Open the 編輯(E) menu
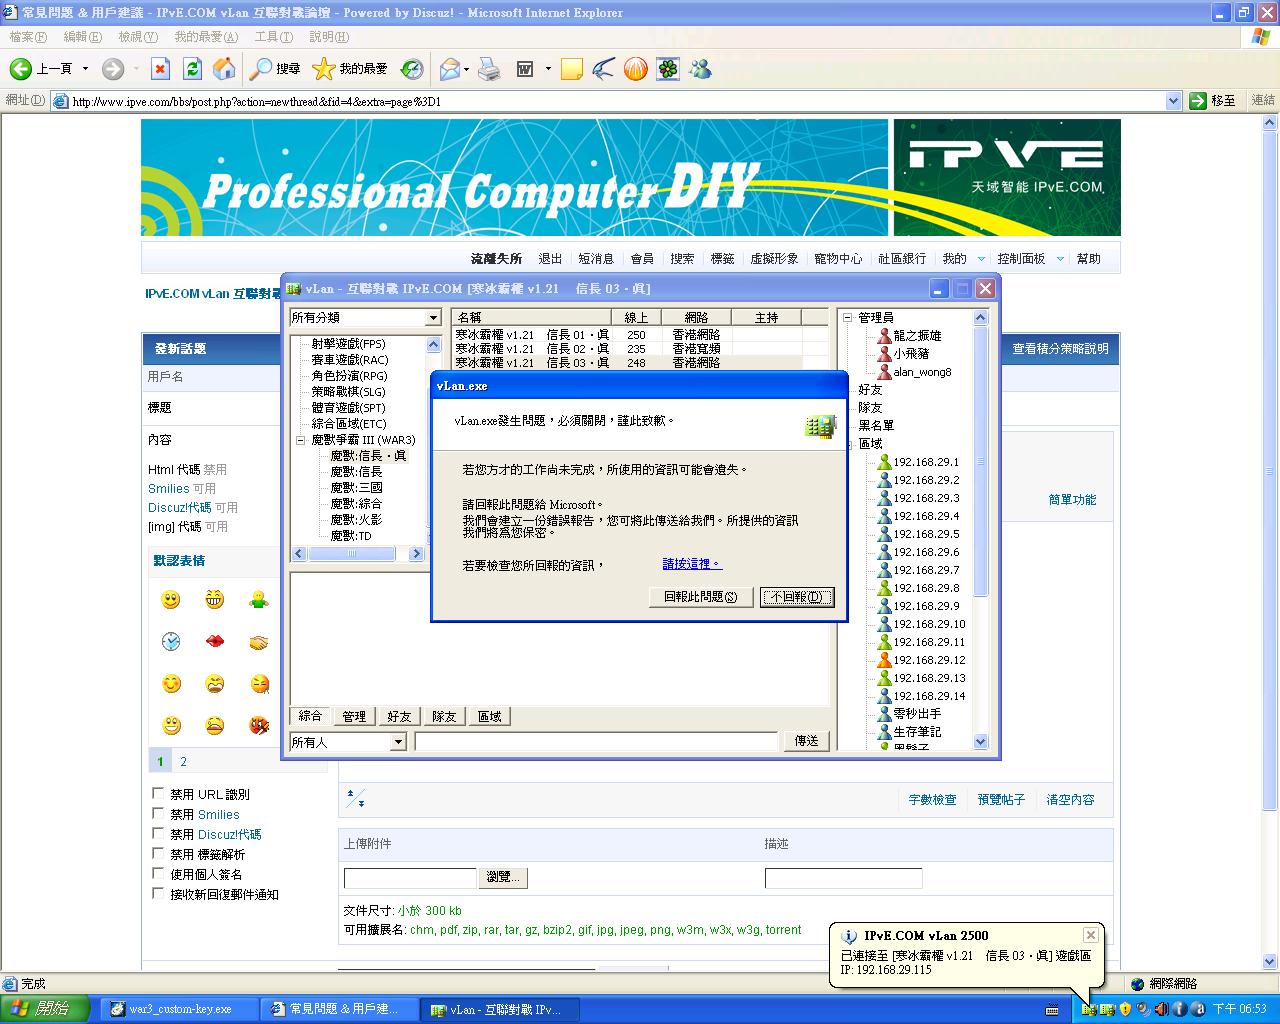Viewport: 1280px width, 1024px height. click(x=82, y=37)
